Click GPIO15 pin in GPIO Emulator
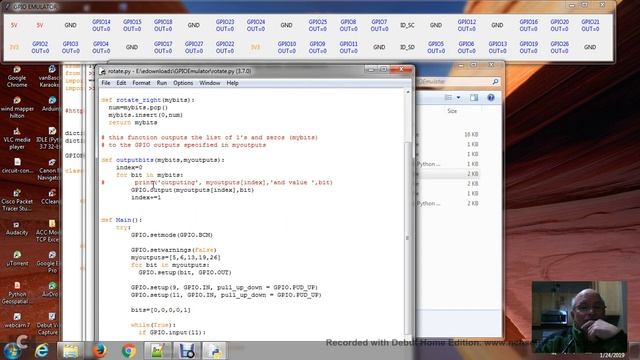The image size is (640, 360). pyautogui.click(x=132, y=25)
